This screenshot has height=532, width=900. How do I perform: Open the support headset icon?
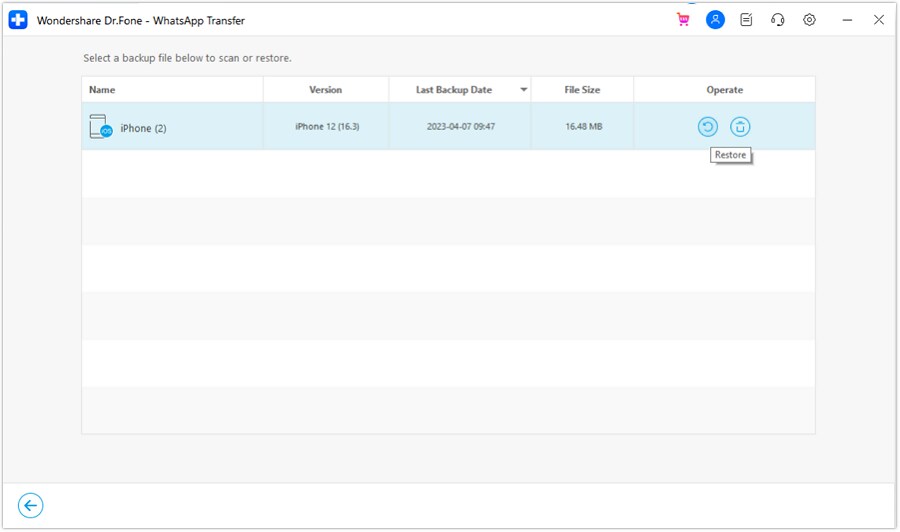pyautogui.click(x=778, y=20)
